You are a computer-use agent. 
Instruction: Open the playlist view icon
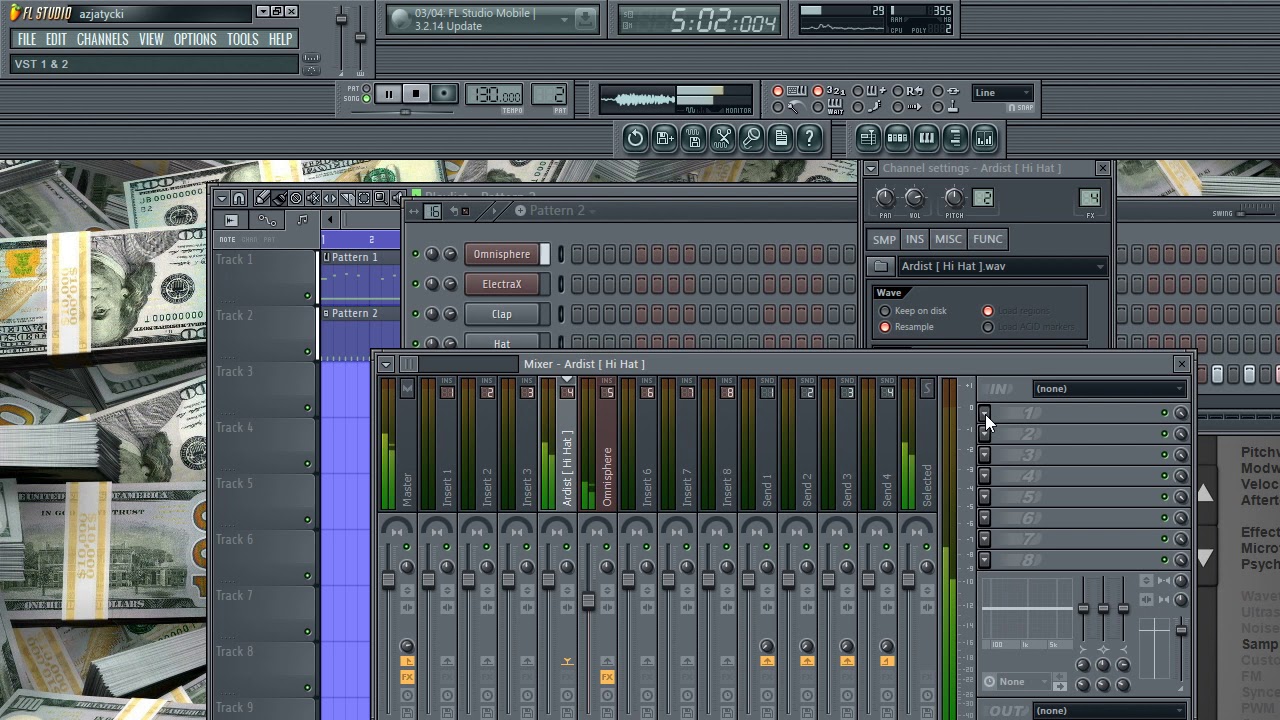(x=868, y=138)
